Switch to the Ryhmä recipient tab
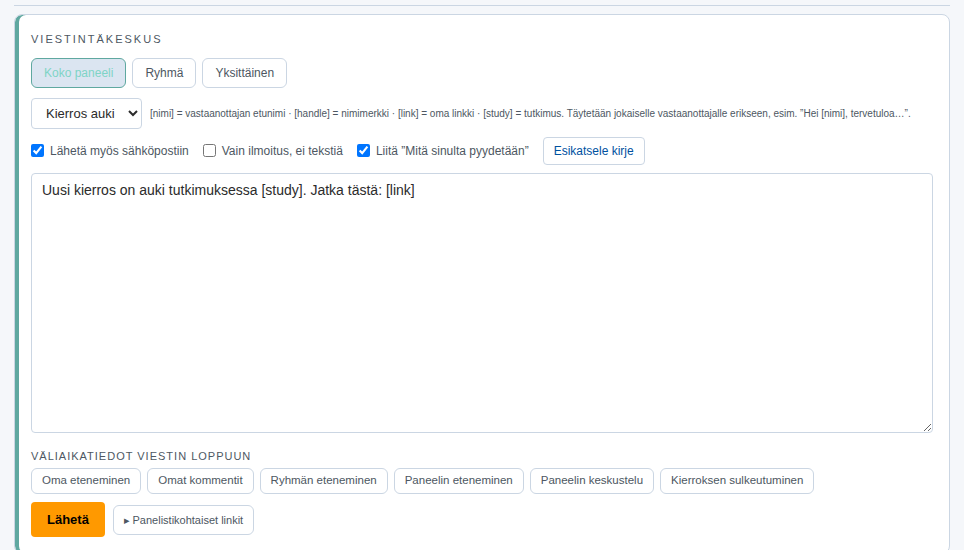This screenshot has width=964, height=550. [164, 73]
